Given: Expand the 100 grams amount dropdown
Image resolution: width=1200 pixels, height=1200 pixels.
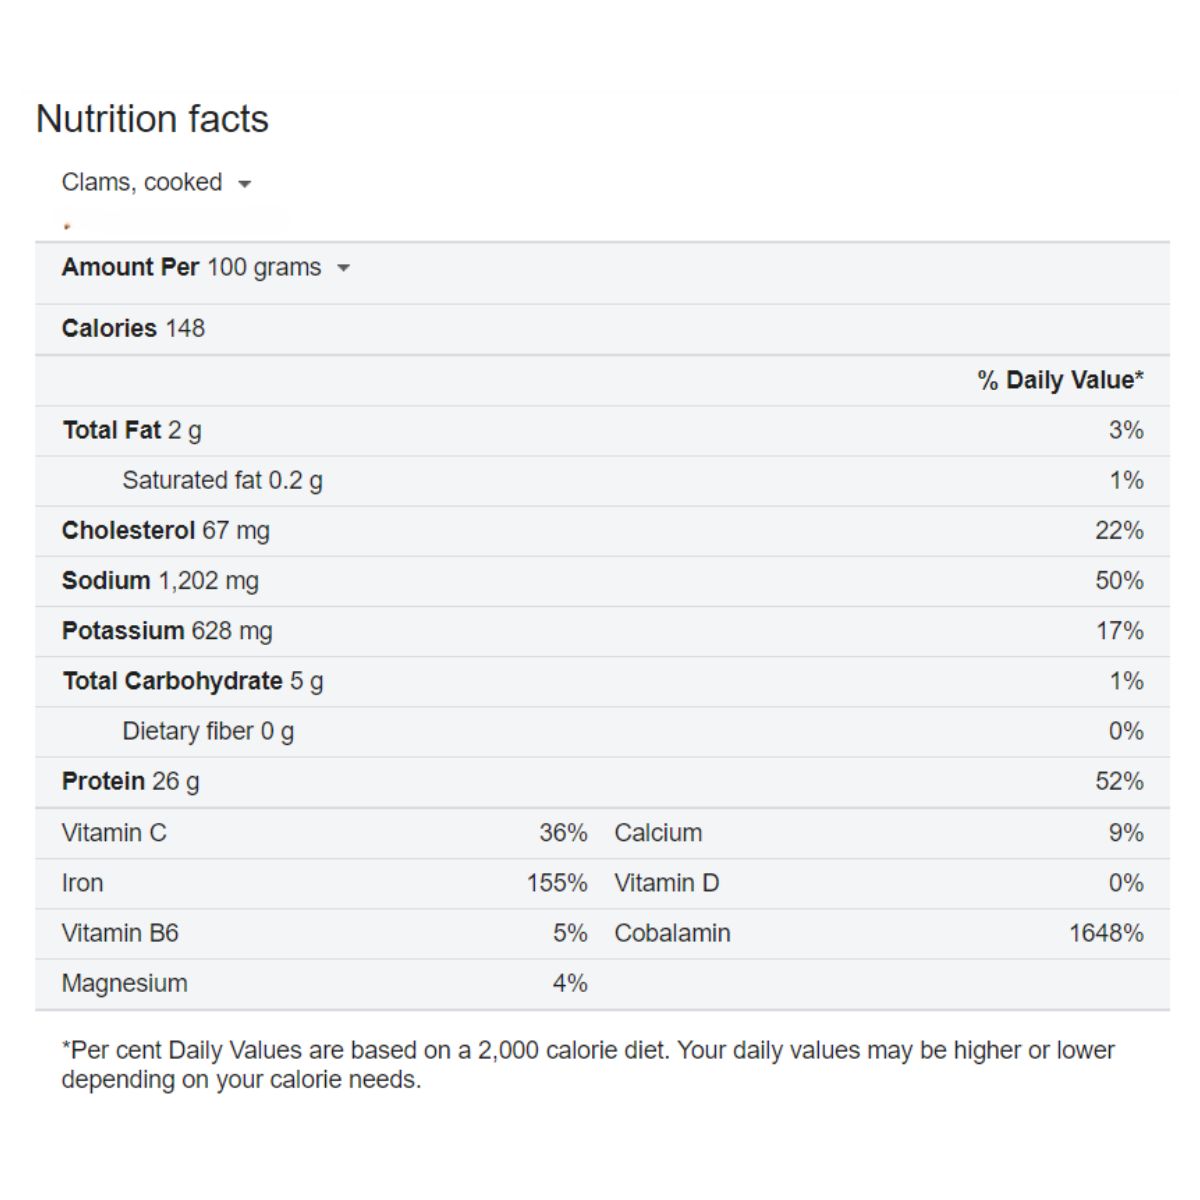Looking at the screenshot, I should click(x=279, y=268).
